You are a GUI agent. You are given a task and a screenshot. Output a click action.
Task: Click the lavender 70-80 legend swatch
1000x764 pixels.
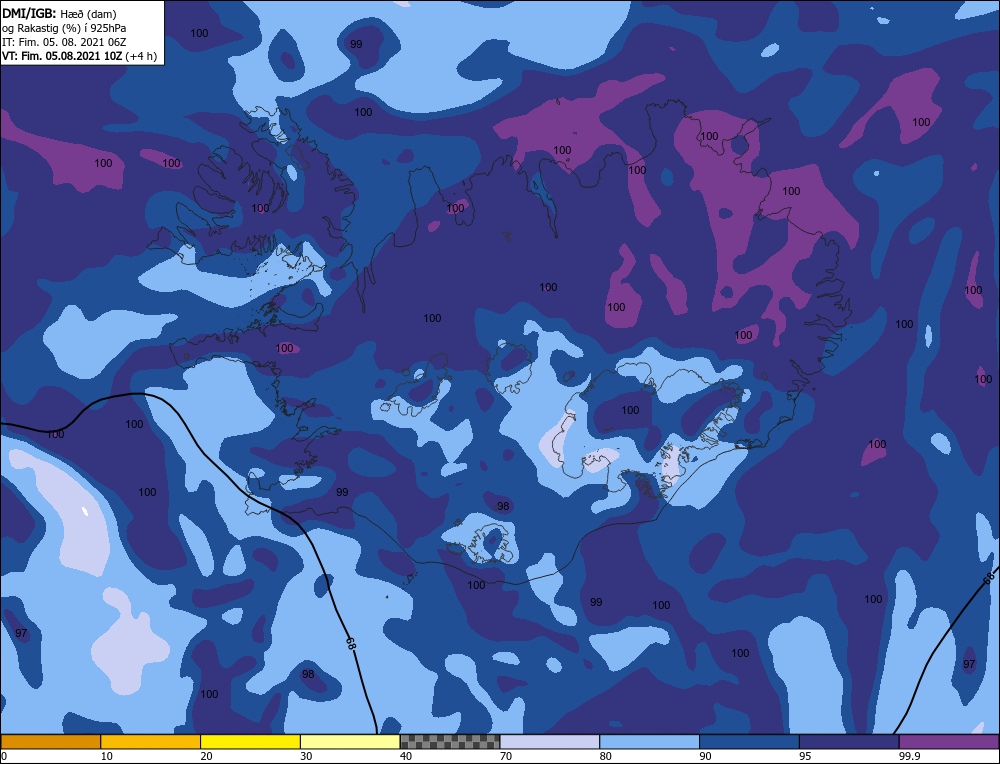click(x=550, y=742)
